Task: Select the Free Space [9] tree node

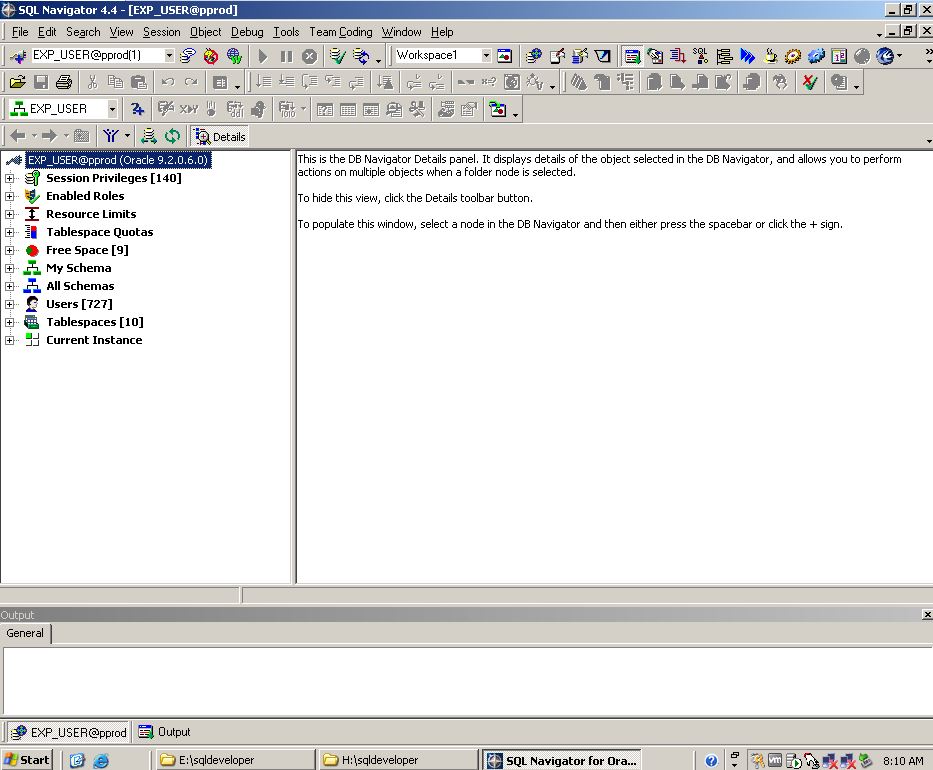Action: (x=87, y=250)
